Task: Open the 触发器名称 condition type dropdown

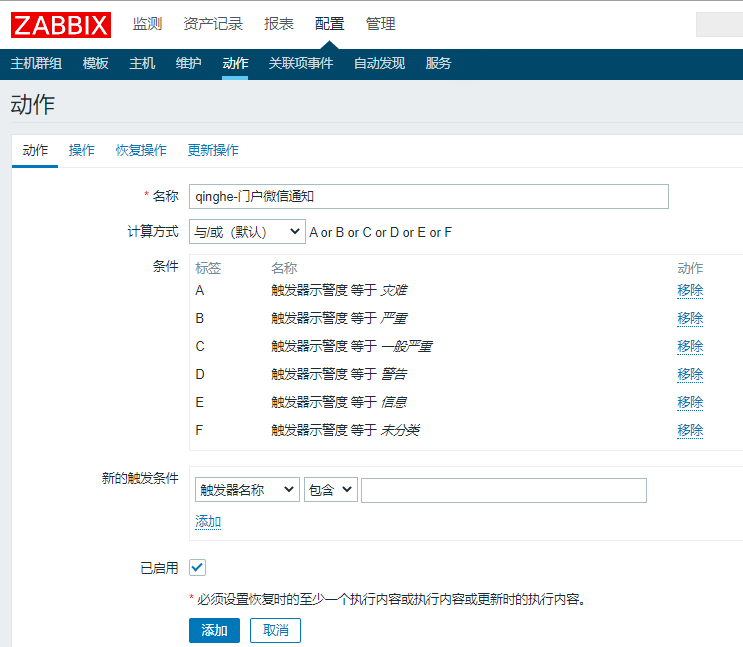Action: (x=247, y=490)
